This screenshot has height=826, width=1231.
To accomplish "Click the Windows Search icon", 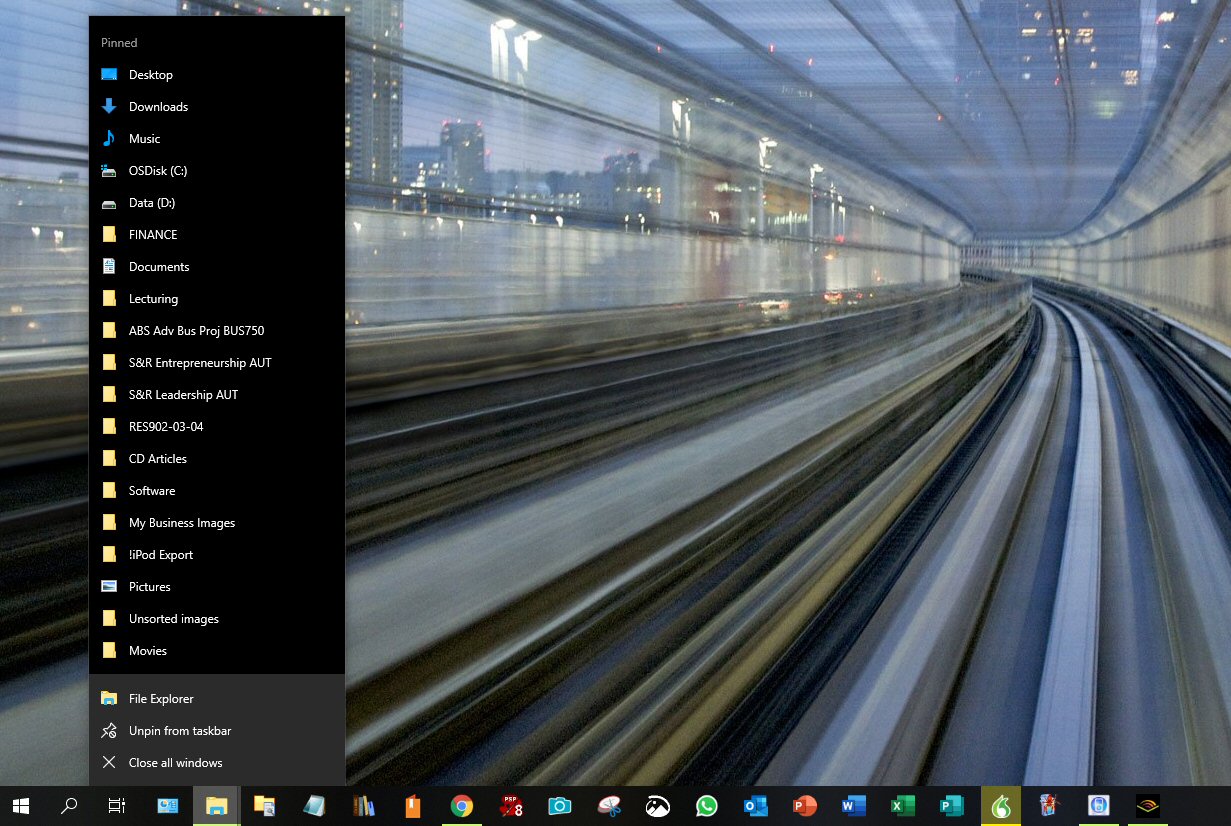I will pos(69,806).
